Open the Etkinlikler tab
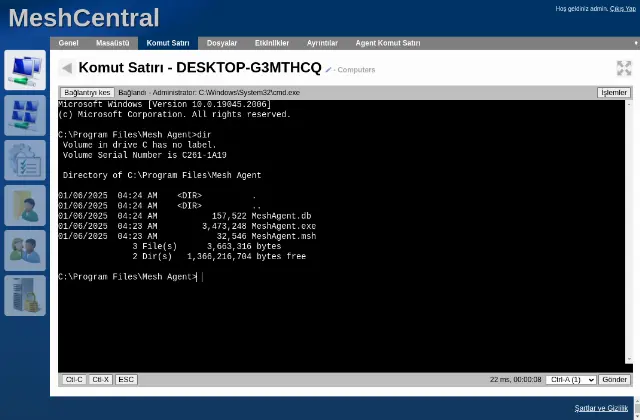Screen dimensions: 640x420 pos(272,43)
